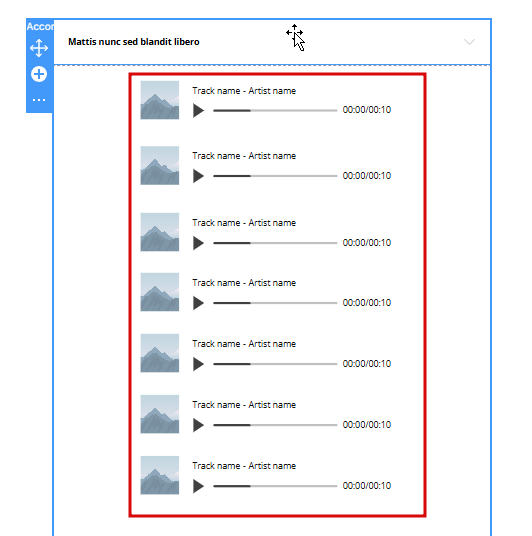Screen dimensions: 532x536
Task: Click the first track's cover thumbnail
Action: coord(160,100)
